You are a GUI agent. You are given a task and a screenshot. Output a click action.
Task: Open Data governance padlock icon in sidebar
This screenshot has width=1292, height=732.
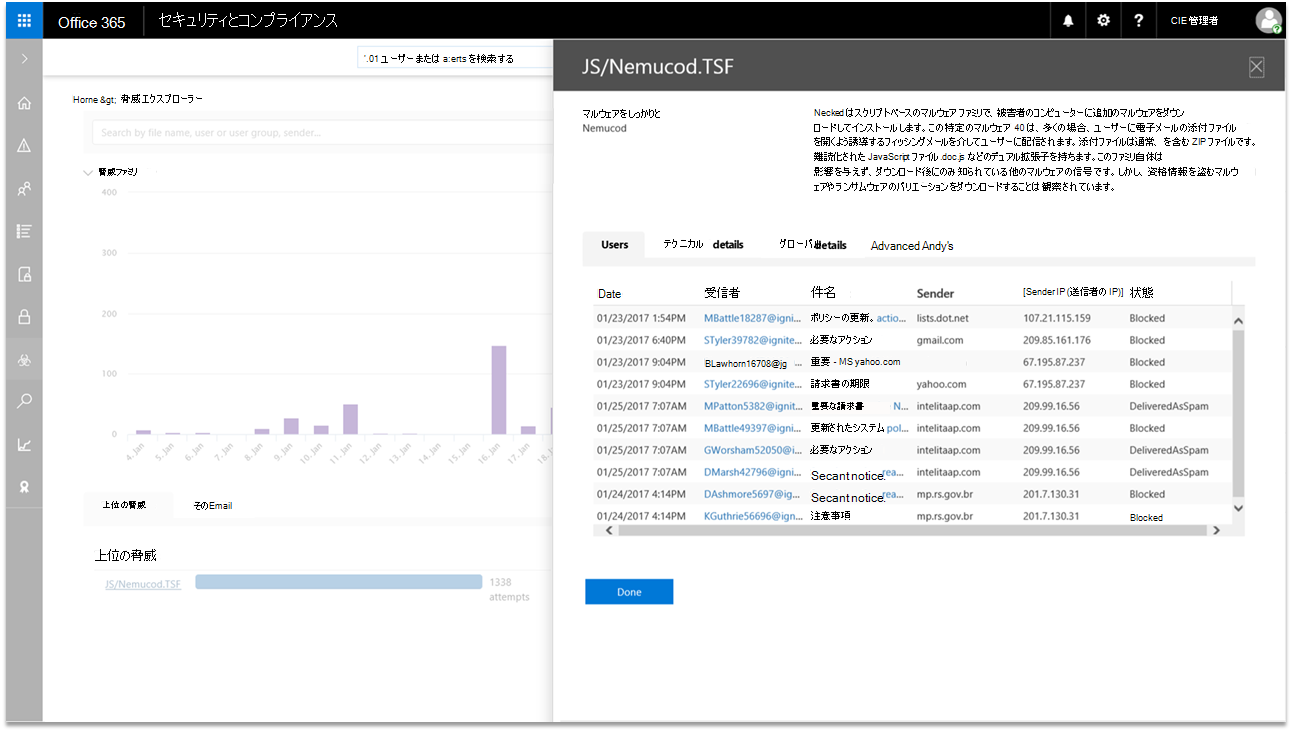click(x=24, y=317)
